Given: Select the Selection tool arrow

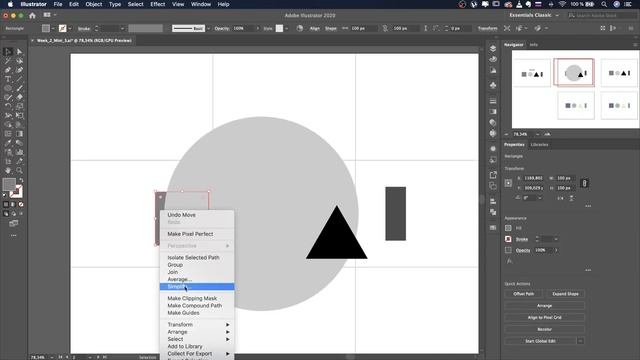Looking at the screenshot, I should click(x=8, y=52).
